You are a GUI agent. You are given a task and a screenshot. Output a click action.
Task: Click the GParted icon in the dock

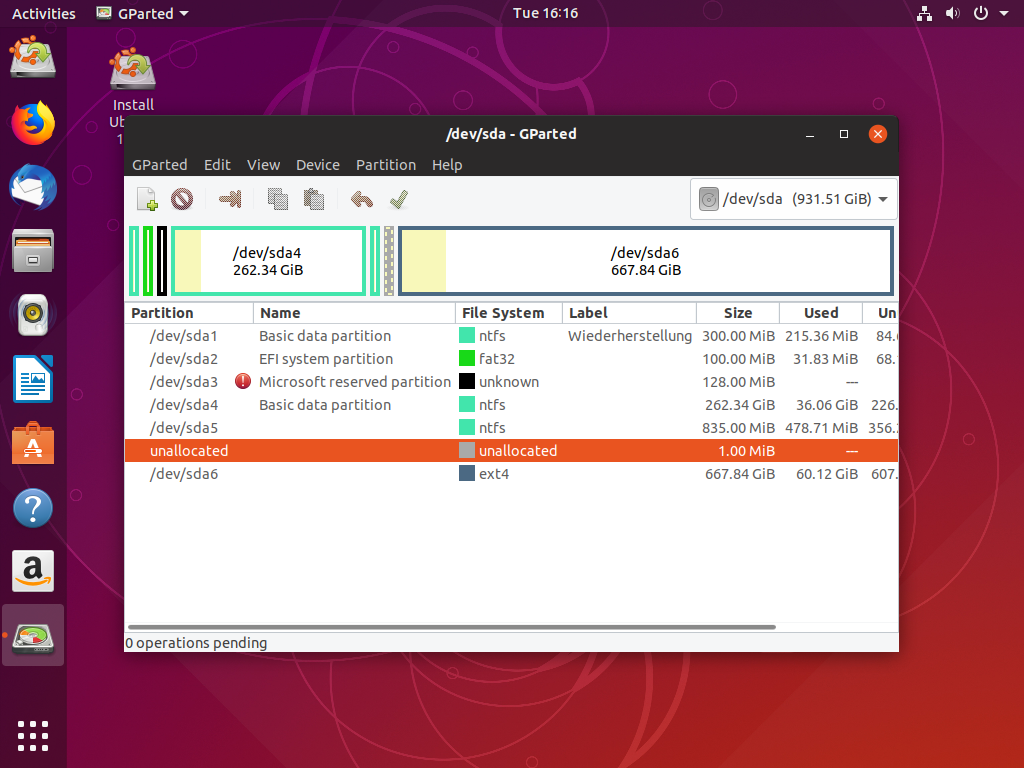(33, 635)
